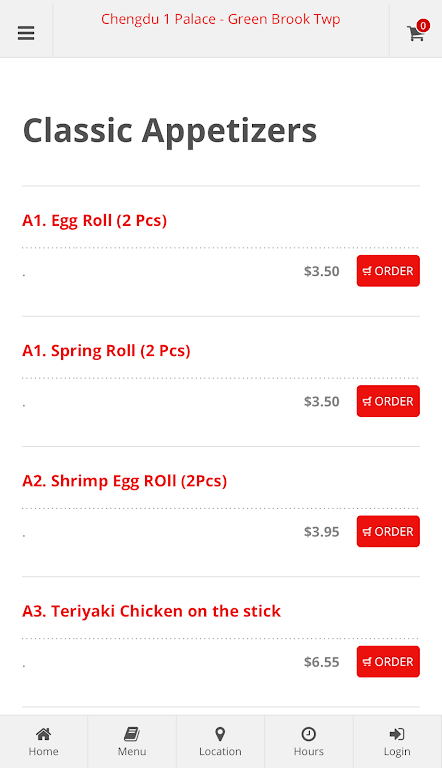The image size is (442, 768).
Task: Select the Location tab label
Action: click(220, 751)
